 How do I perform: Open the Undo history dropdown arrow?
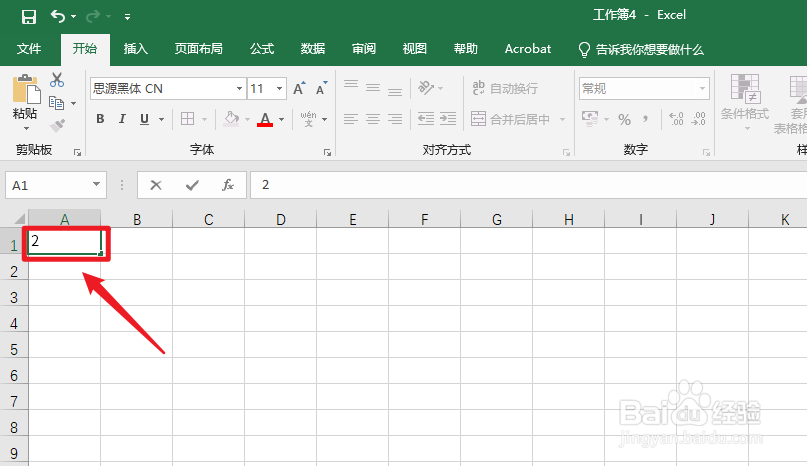74,17
